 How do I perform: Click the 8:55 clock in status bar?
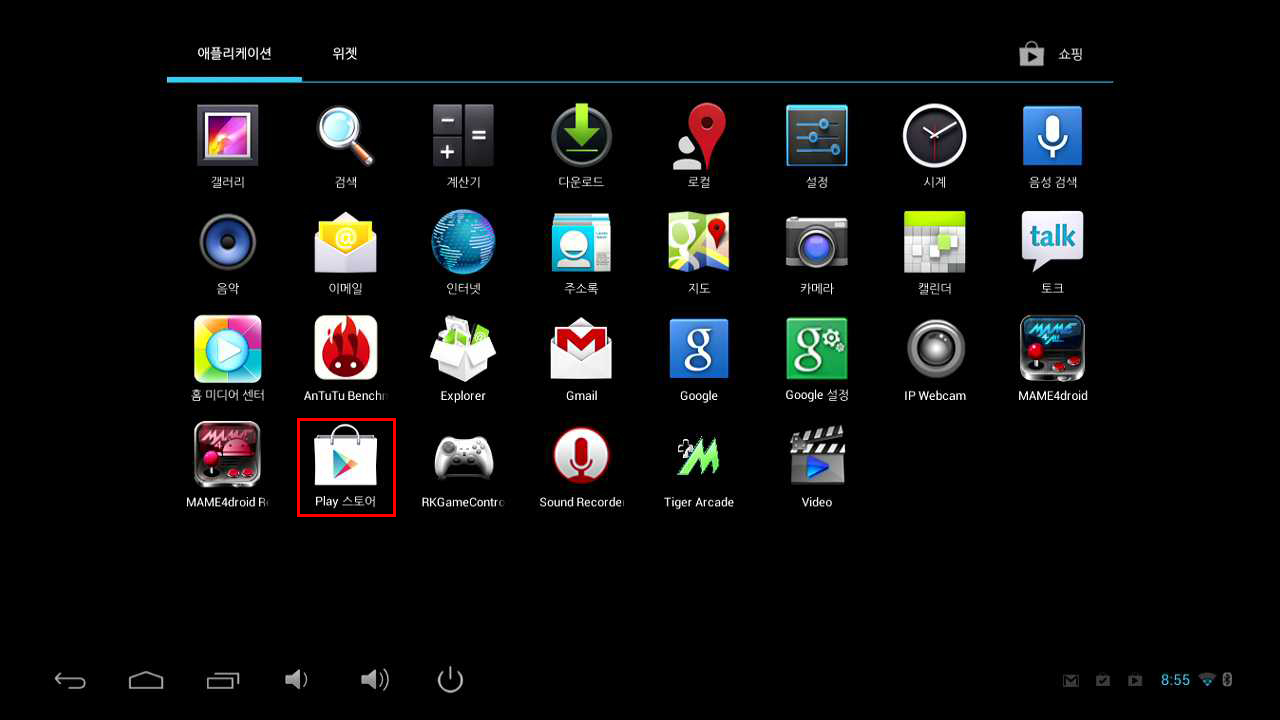[1175, 680]
